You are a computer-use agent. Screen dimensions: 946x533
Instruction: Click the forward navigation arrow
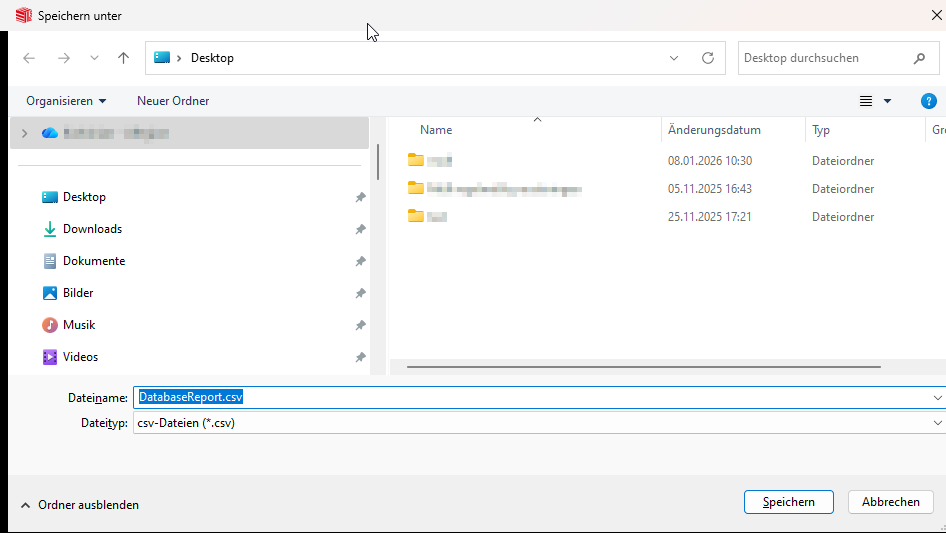63,58
